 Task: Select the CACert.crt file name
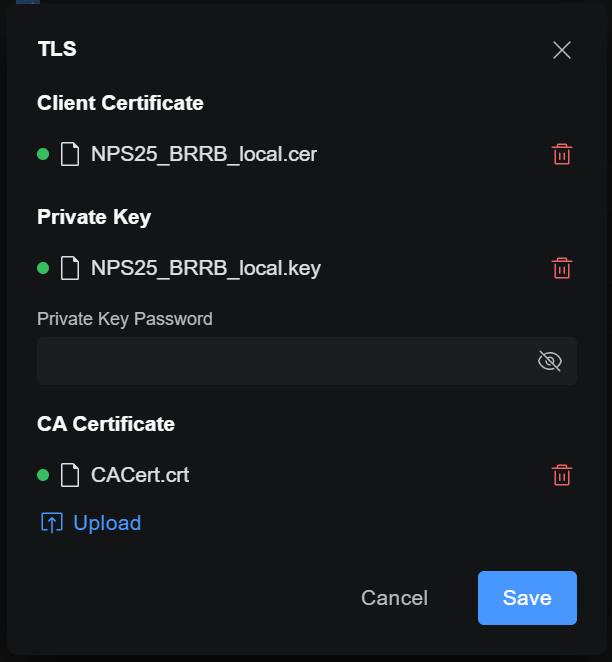click(x=140, y=475)
